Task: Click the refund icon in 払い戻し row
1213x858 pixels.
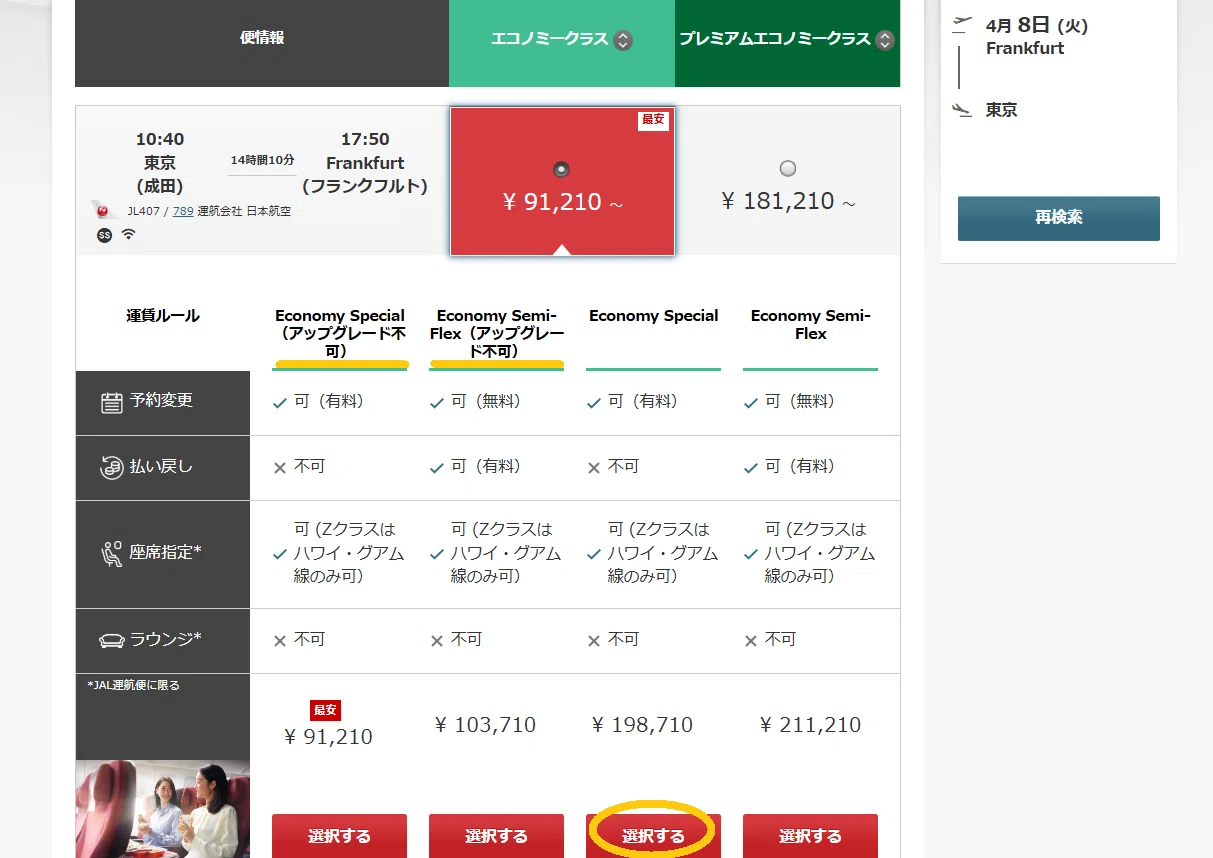Action: click(x=112, y=467)
